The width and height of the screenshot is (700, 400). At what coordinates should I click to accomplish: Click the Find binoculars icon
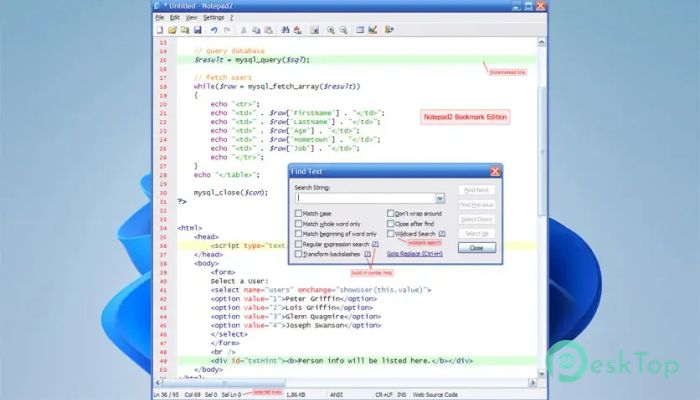pyautogui.click(x=285, y=30)
